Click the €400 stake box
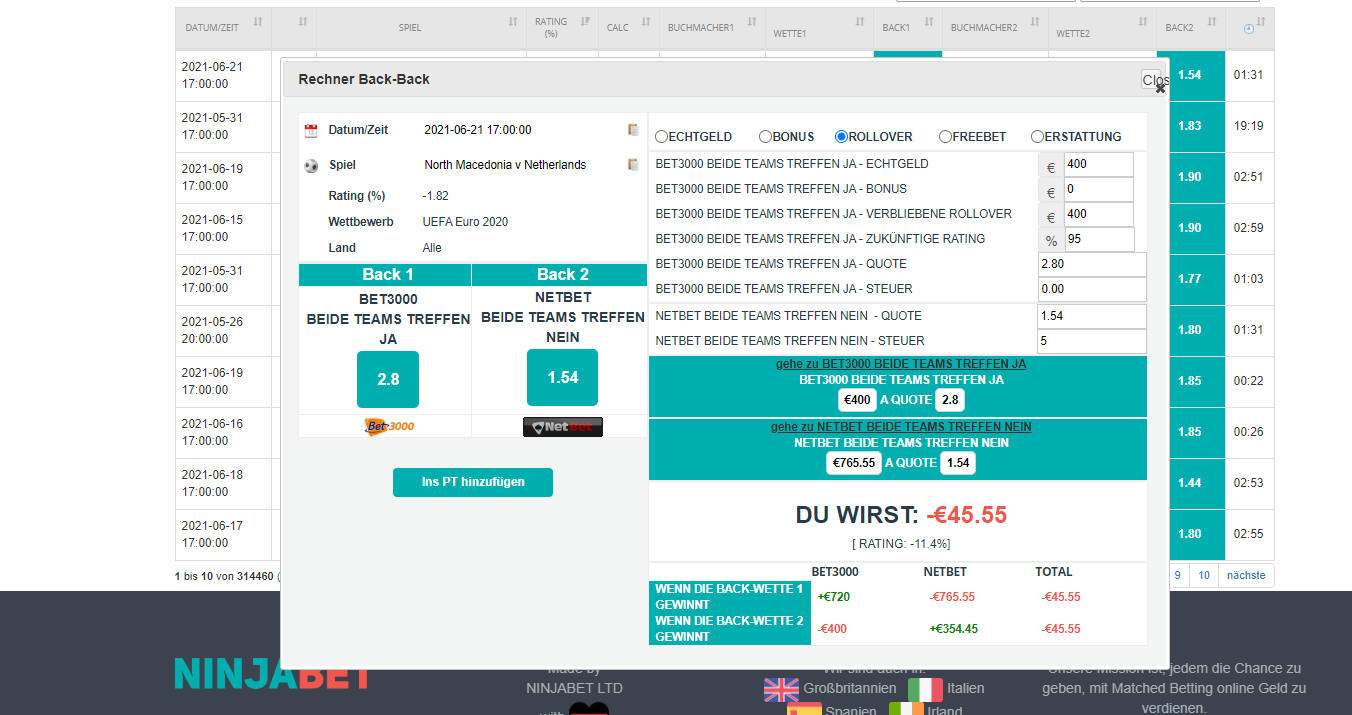This screenshot has height=715, width=1352. point(858,401)
